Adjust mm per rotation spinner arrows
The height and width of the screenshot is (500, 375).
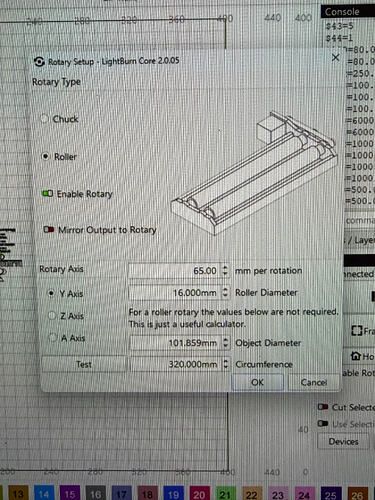[225, 271]
